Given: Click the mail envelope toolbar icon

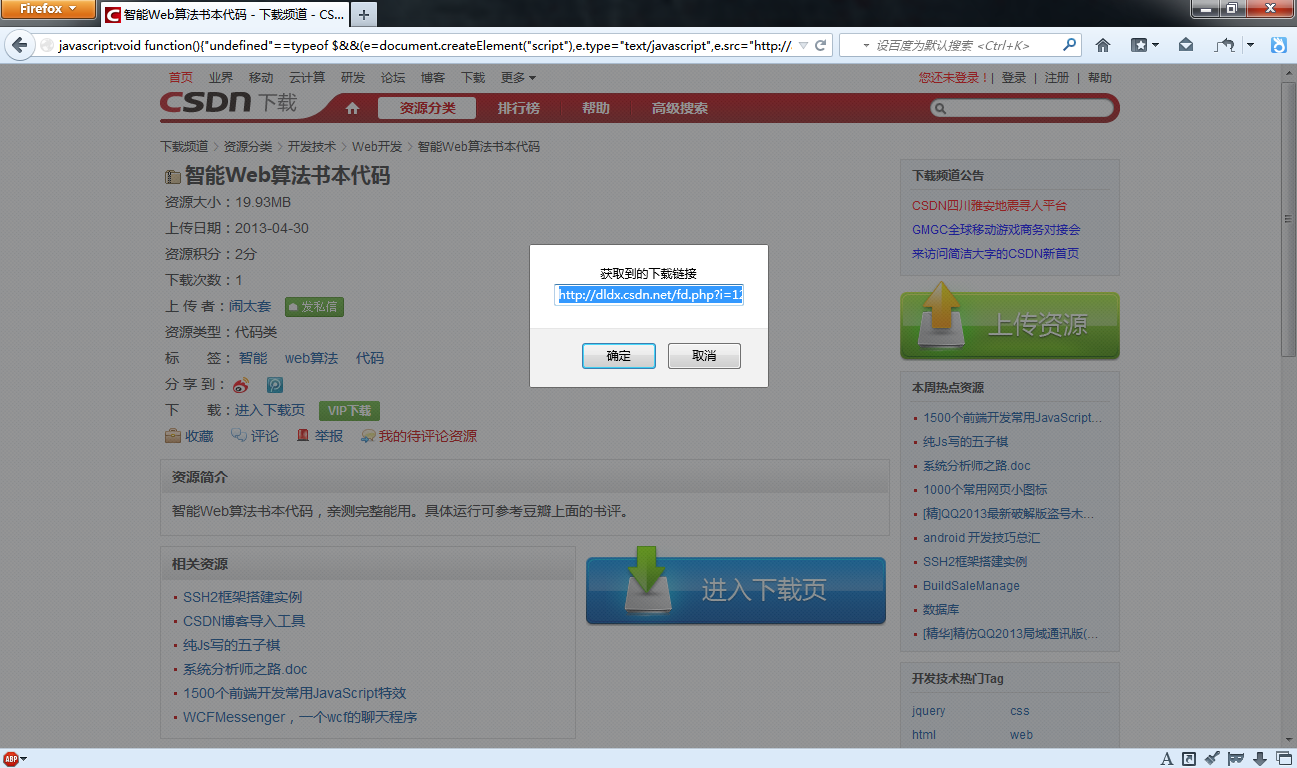Looking at the screenshot, I should (1186, 45).
